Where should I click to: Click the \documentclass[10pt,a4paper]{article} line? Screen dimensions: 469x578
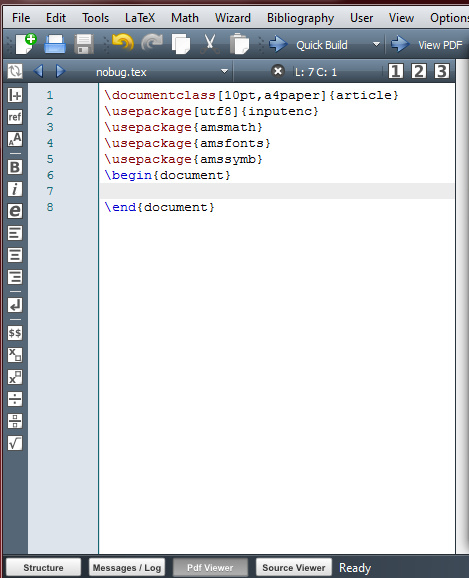pyautogui.click(x=251, y=95)
